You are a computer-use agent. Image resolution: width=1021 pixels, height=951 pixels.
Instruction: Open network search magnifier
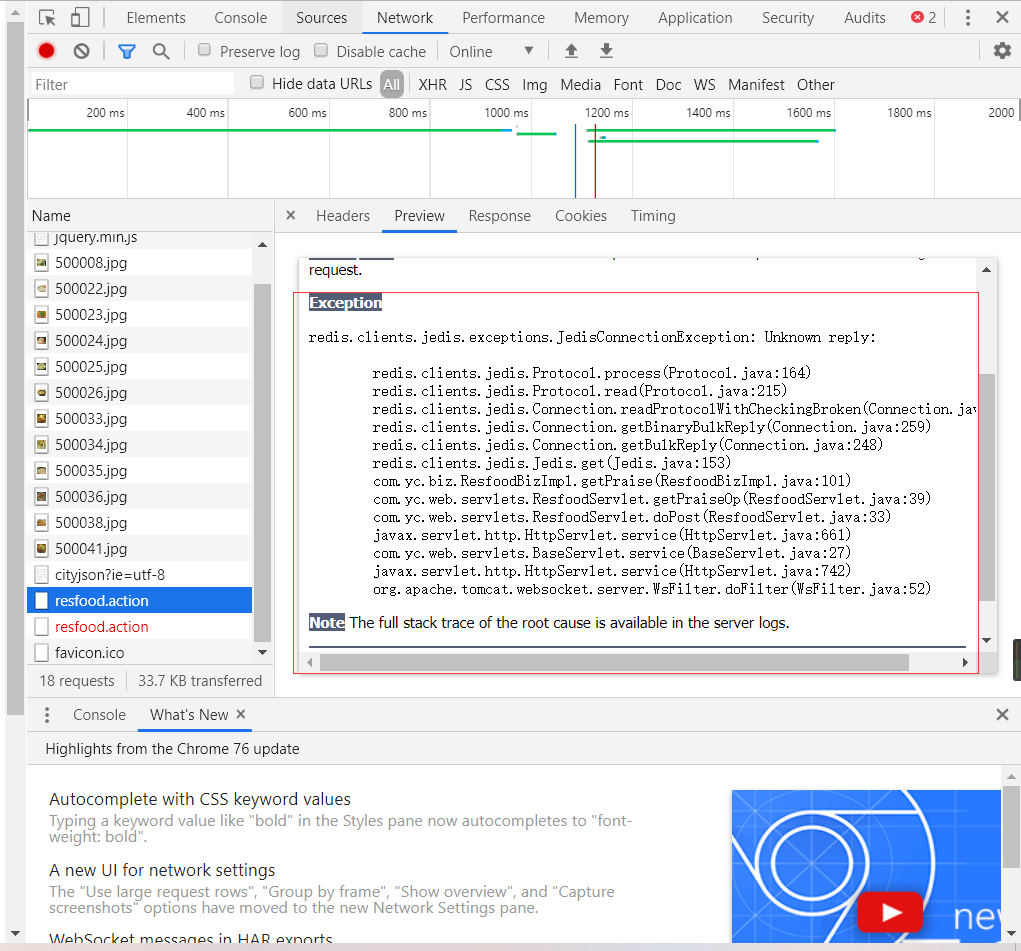click(x=161, y=51)
